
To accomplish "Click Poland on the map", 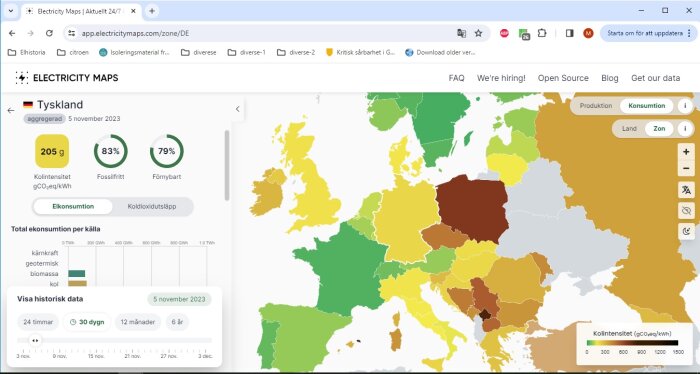I will (473, 208).
